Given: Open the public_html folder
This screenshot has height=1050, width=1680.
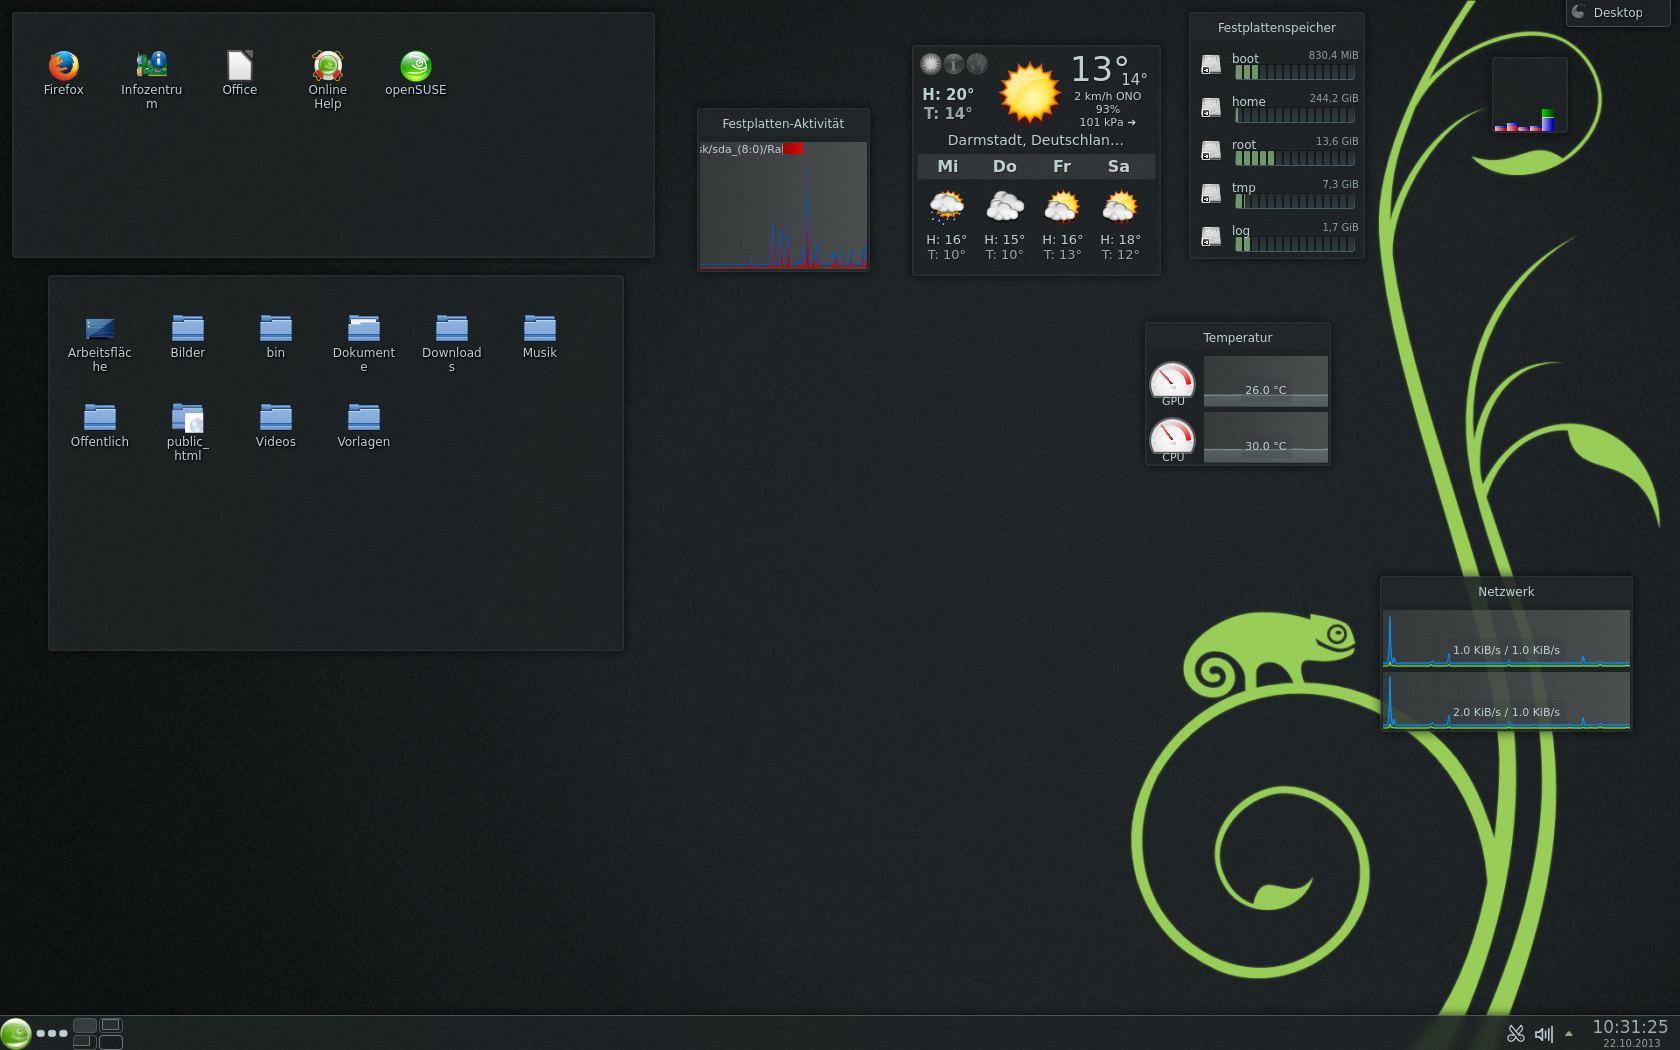Looking at the screenshot, I should [187, 418].
